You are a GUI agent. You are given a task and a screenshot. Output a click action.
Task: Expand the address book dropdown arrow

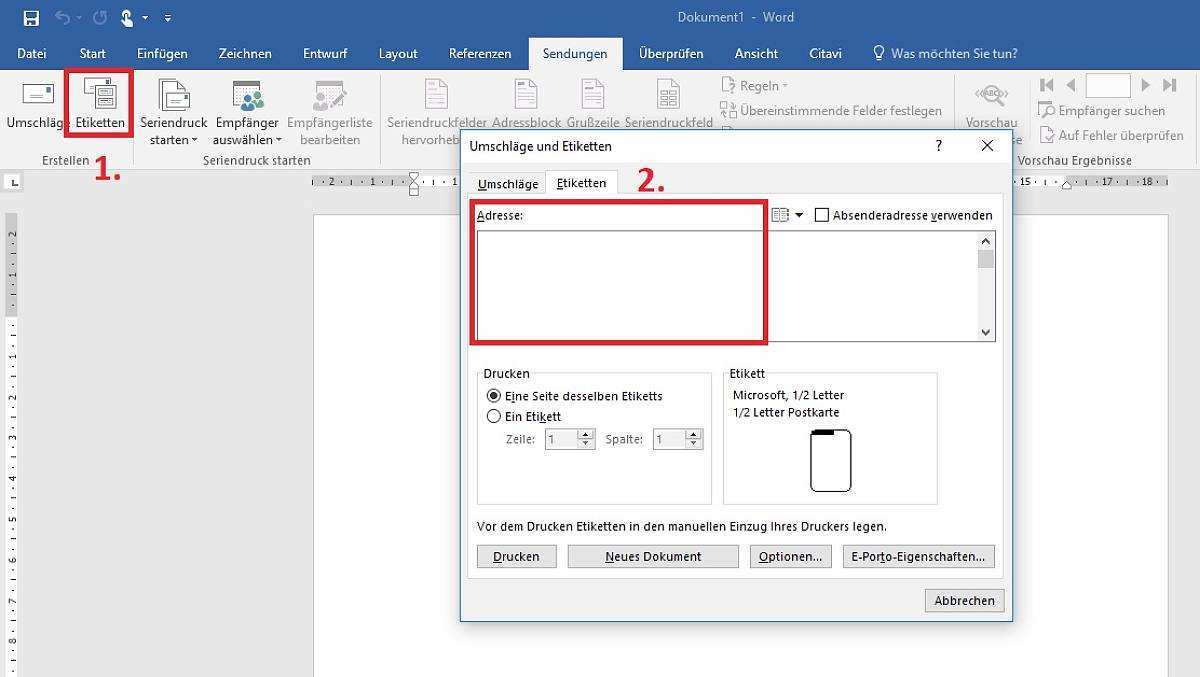799,215
